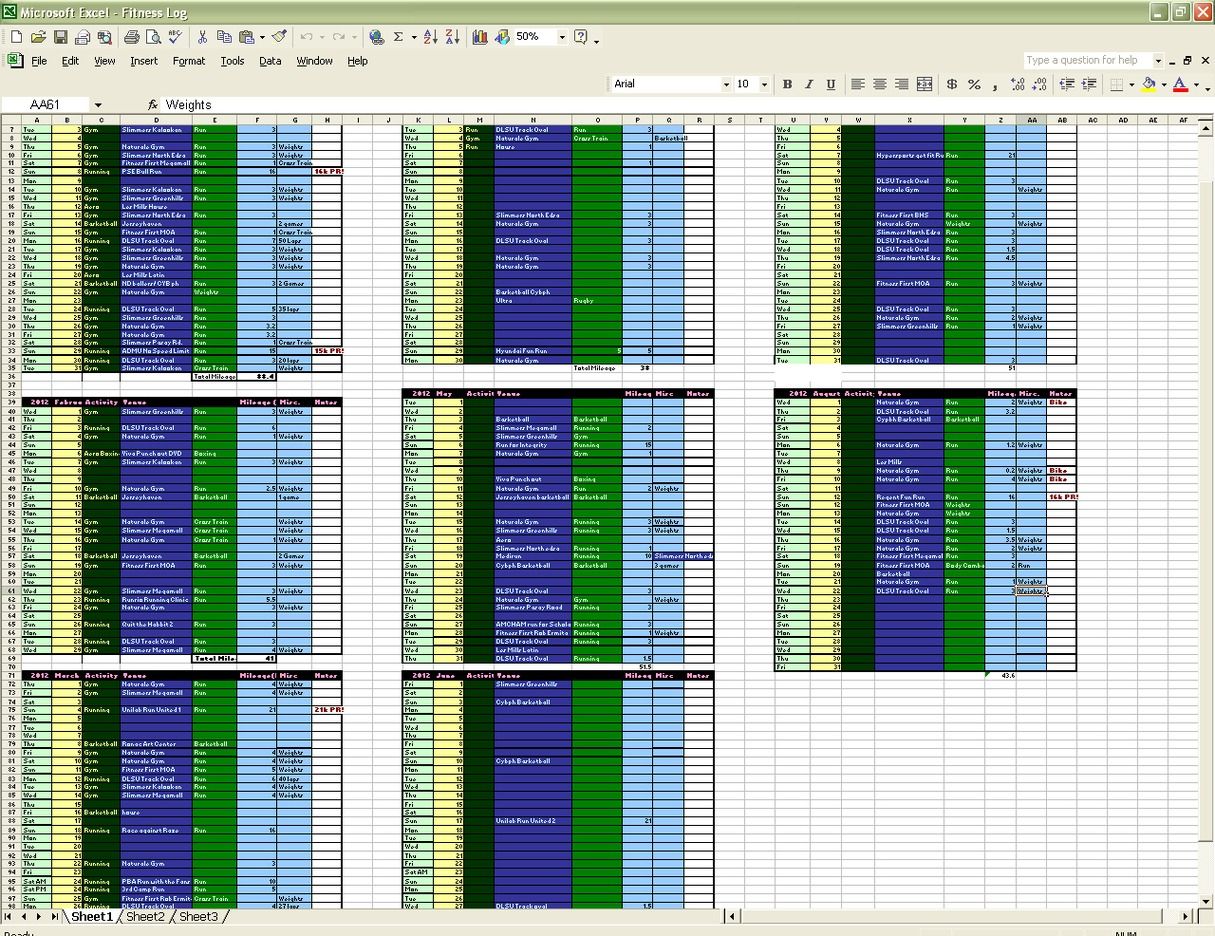Align text left
1215x936 pixels.
(858, 85)
